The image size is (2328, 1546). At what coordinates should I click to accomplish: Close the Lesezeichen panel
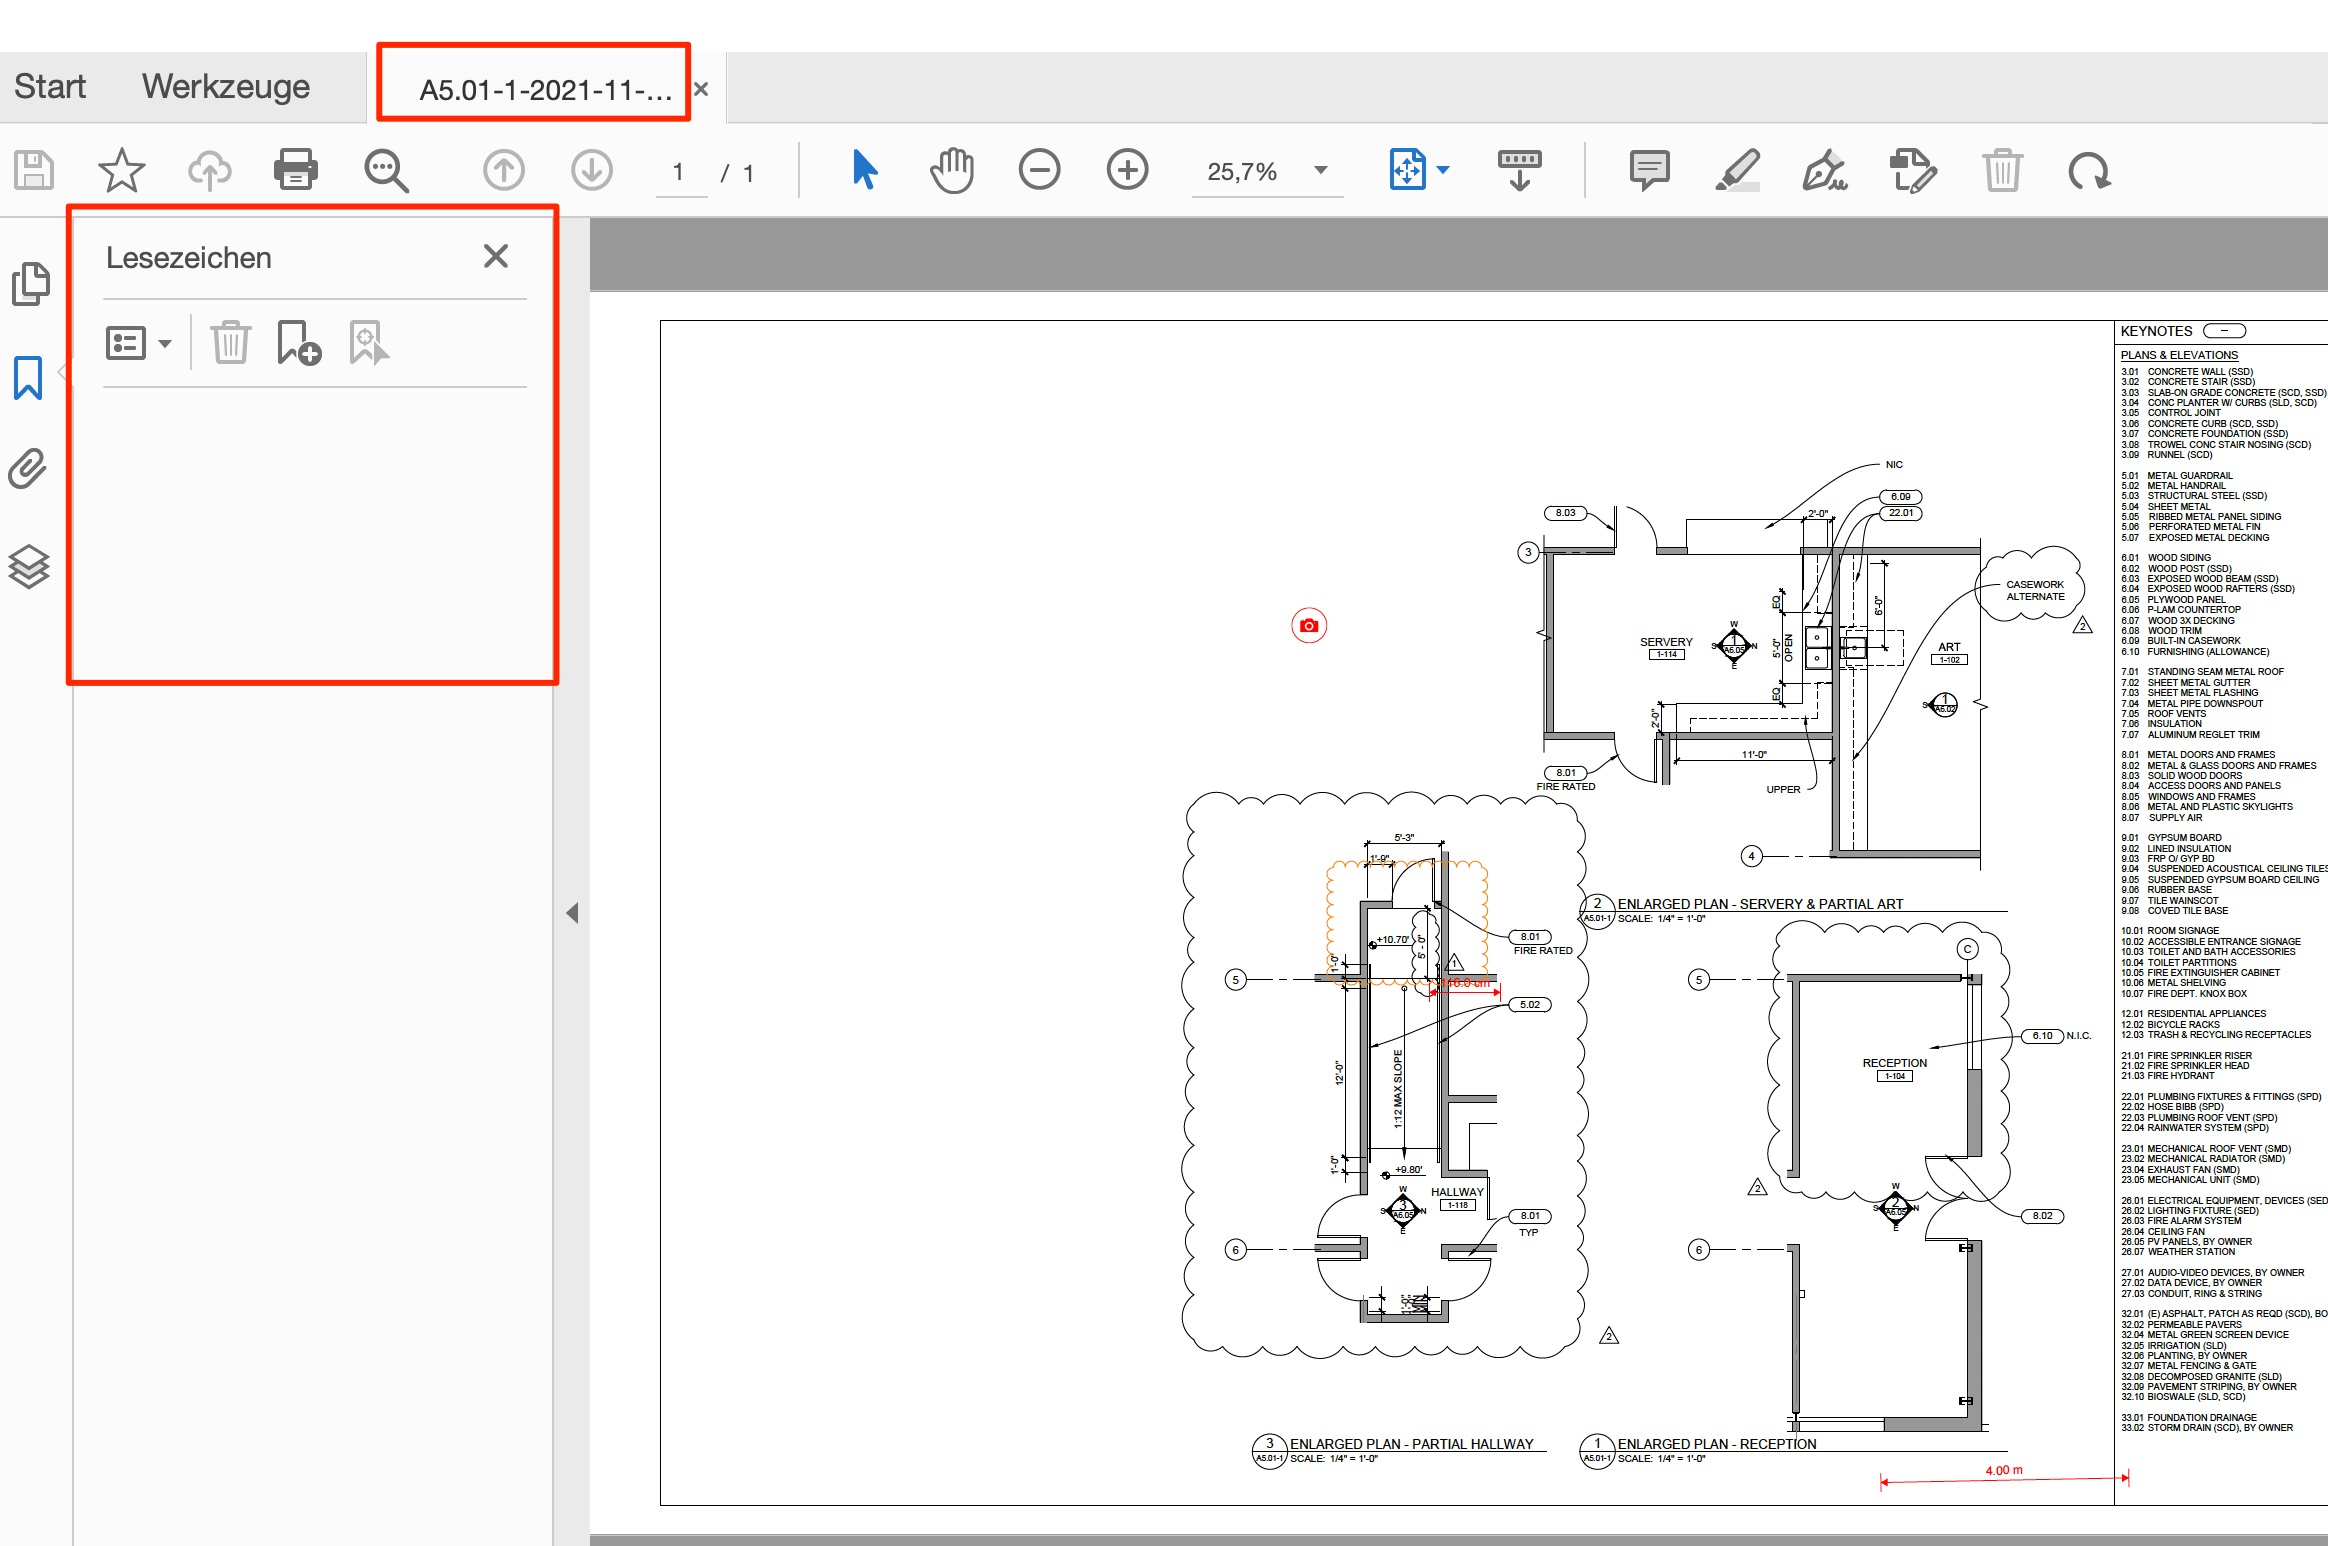pyautogui.click(x=496, y=256)
